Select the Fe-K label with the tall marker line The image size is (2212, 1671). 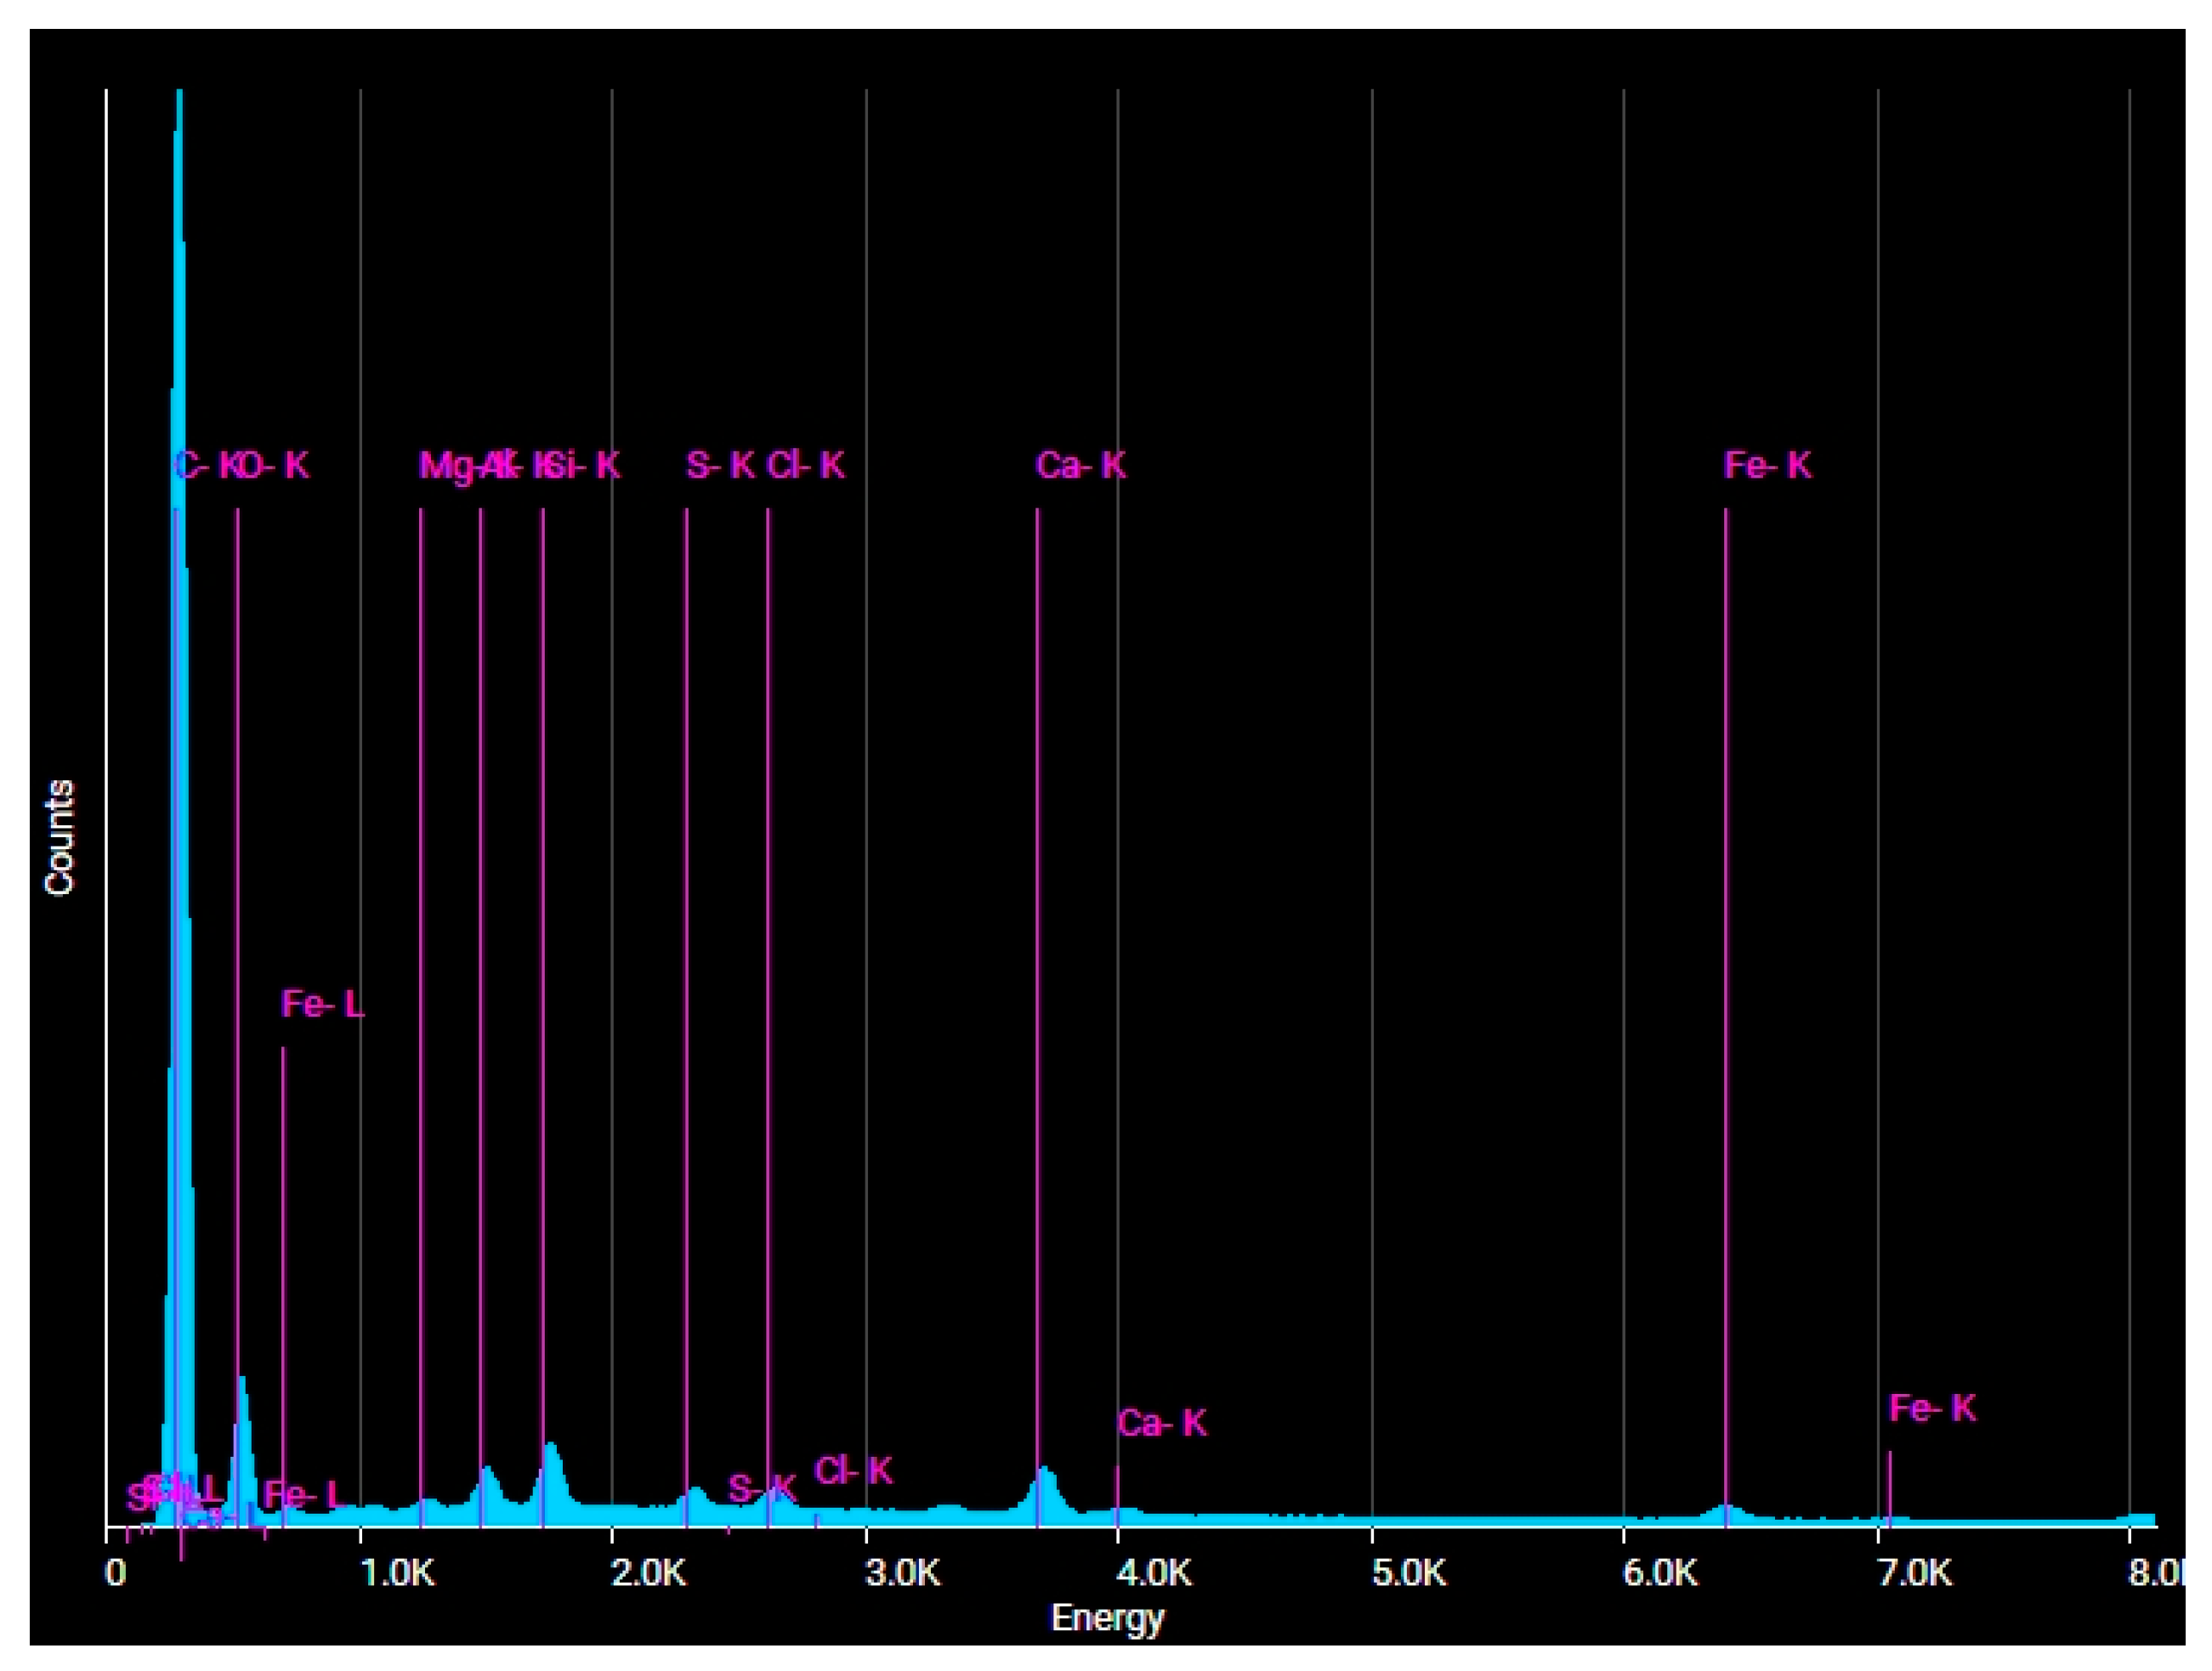[1768, 465]
